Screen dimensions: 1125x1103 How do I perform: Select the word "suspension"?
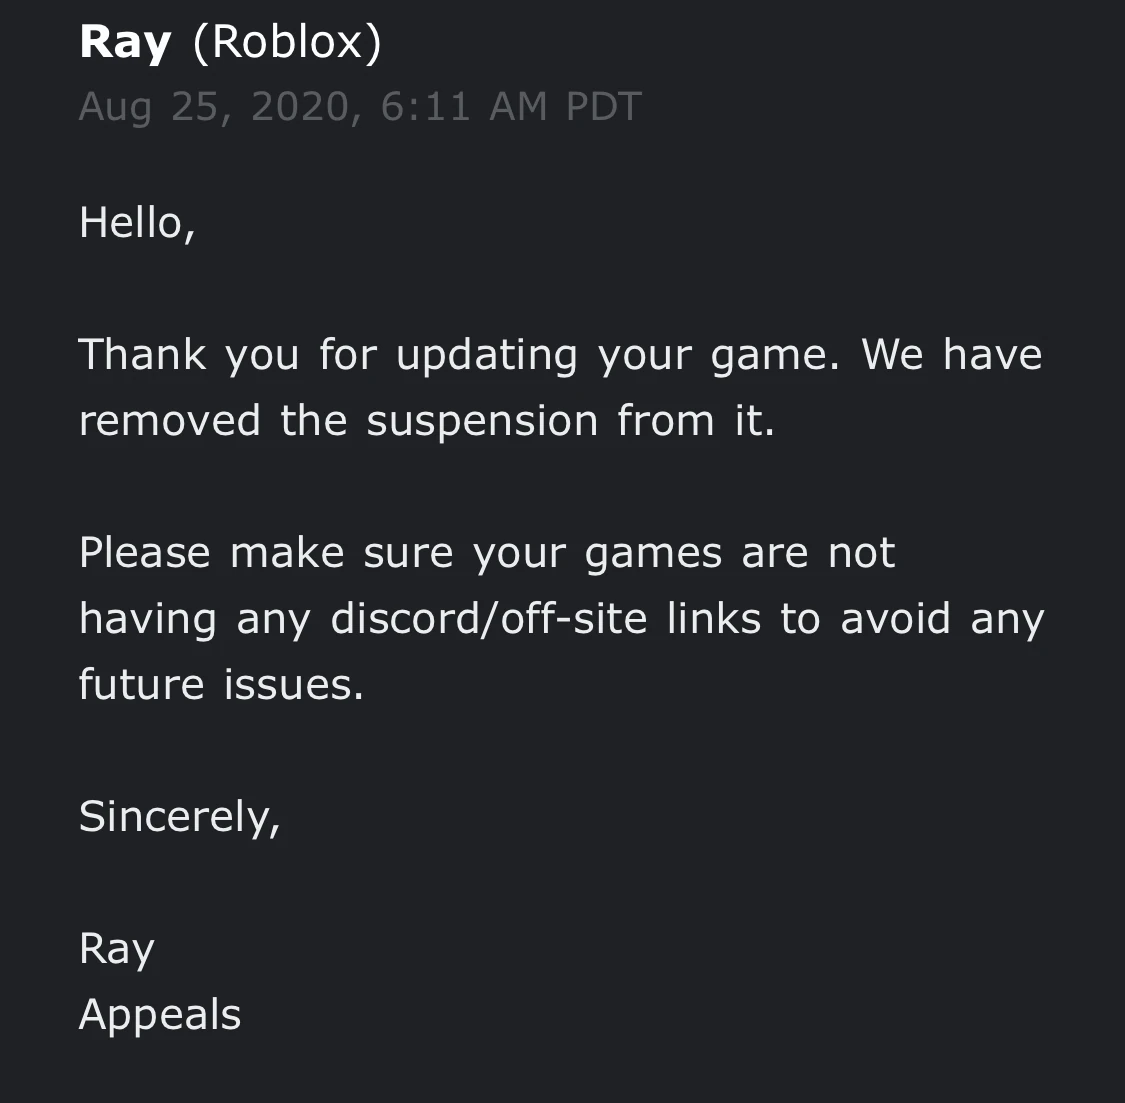click(482, 421)
